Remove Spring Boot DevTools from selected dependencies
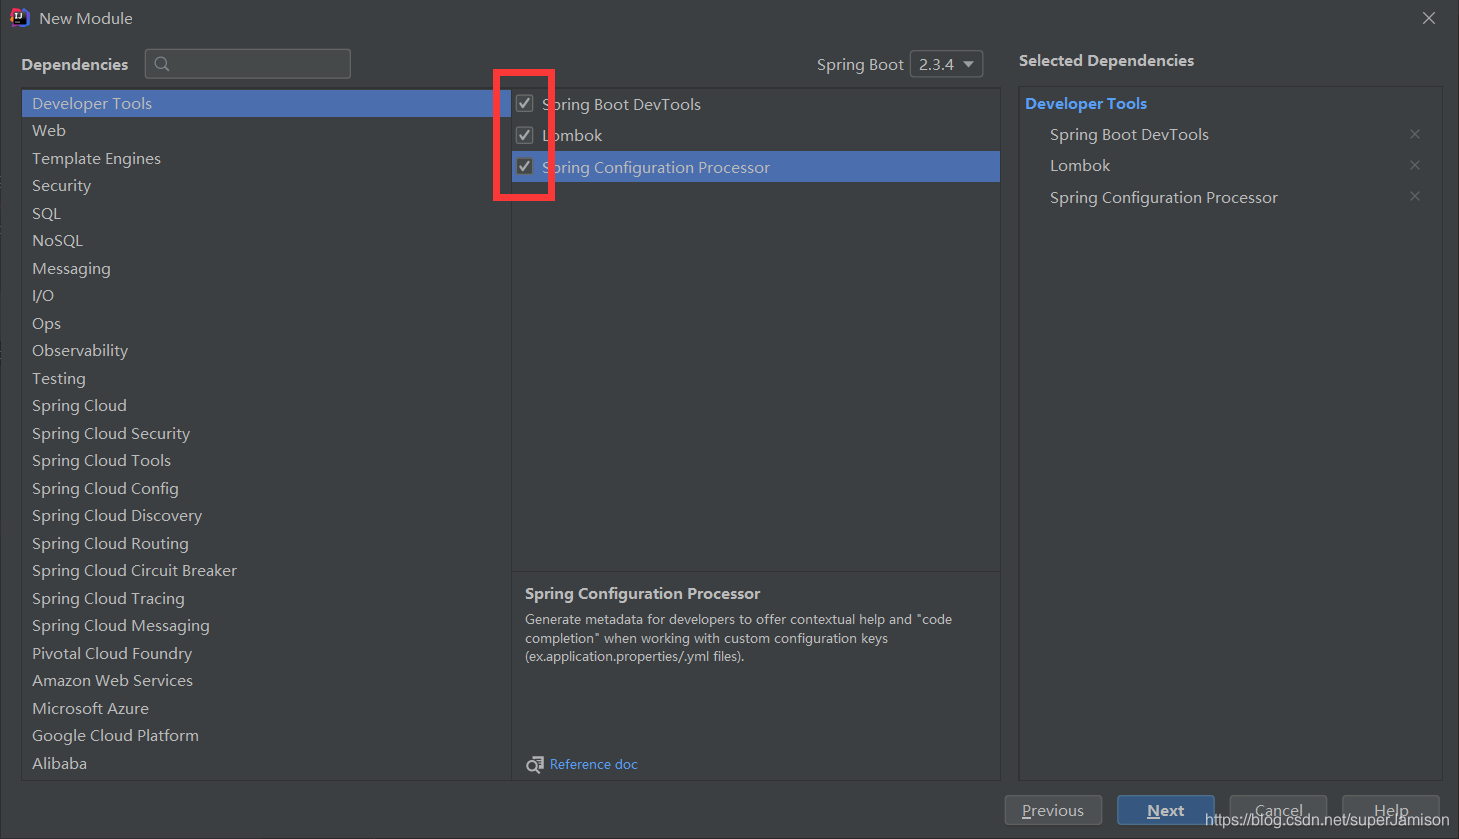The width and height of the screenshot is (1459, 839). pos(1415,134)
